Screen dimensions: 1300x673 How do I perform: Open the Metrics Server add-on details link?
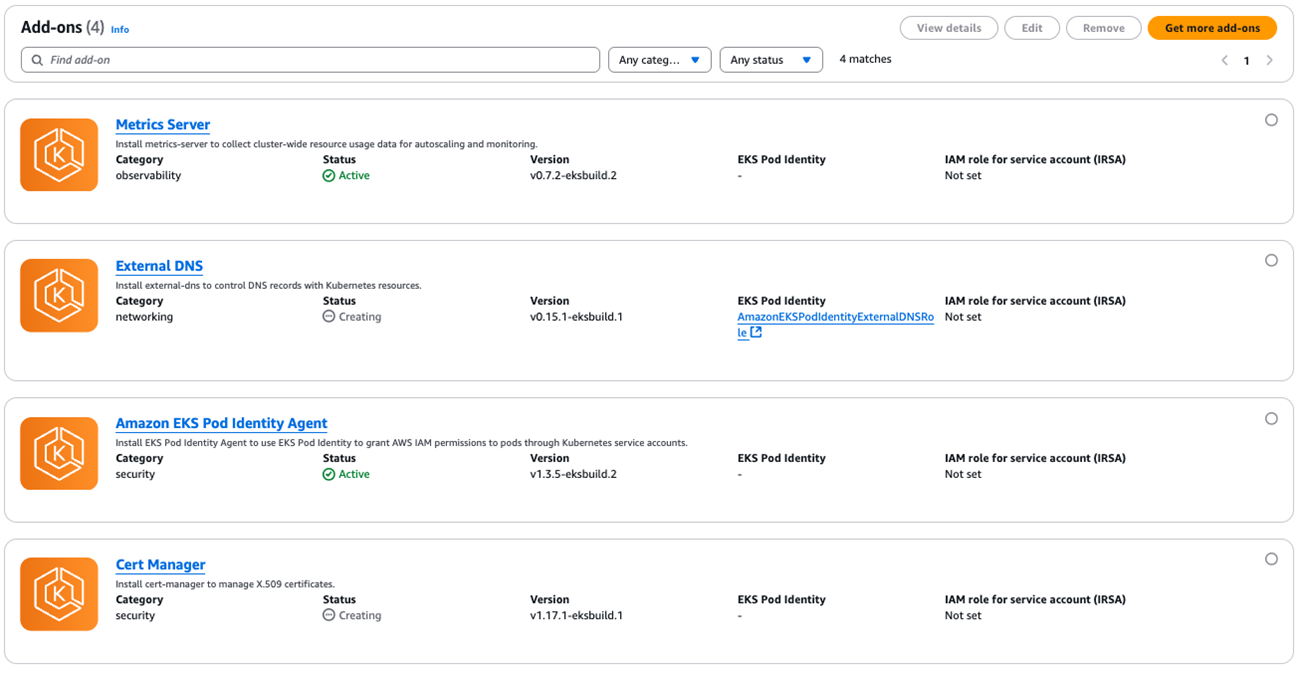pyautogui.click(x=162, y=124)
